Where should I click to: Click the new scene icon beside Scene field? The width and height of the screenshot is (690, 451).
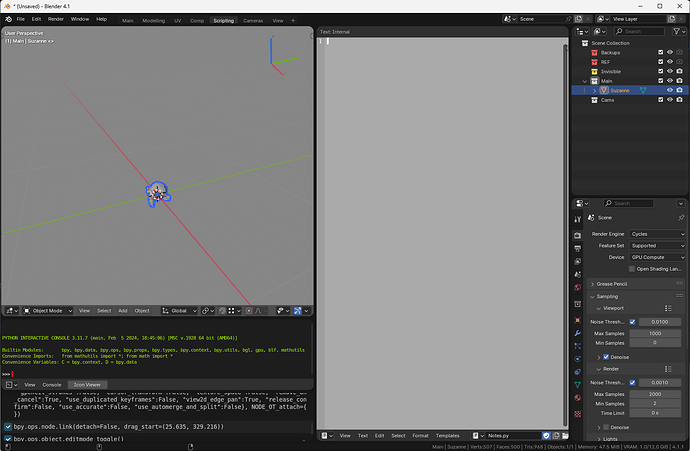(x=579, y=19)
